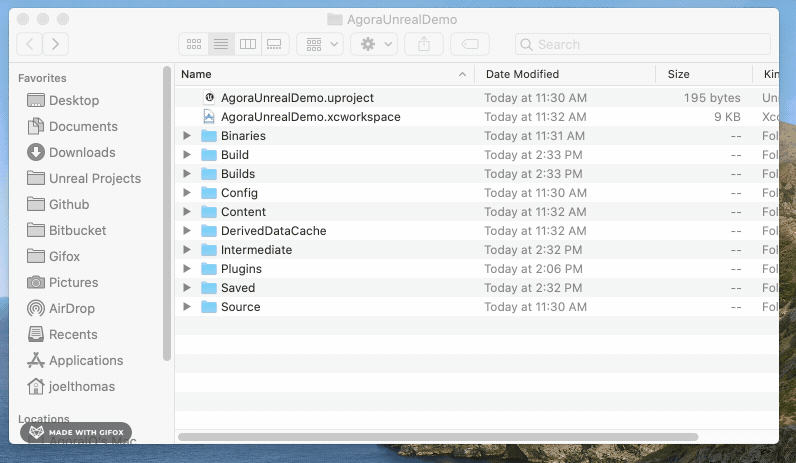The height and width of the screenshot is (463, 796).
Task: Open the gear action menu
Action: [374, 44]
